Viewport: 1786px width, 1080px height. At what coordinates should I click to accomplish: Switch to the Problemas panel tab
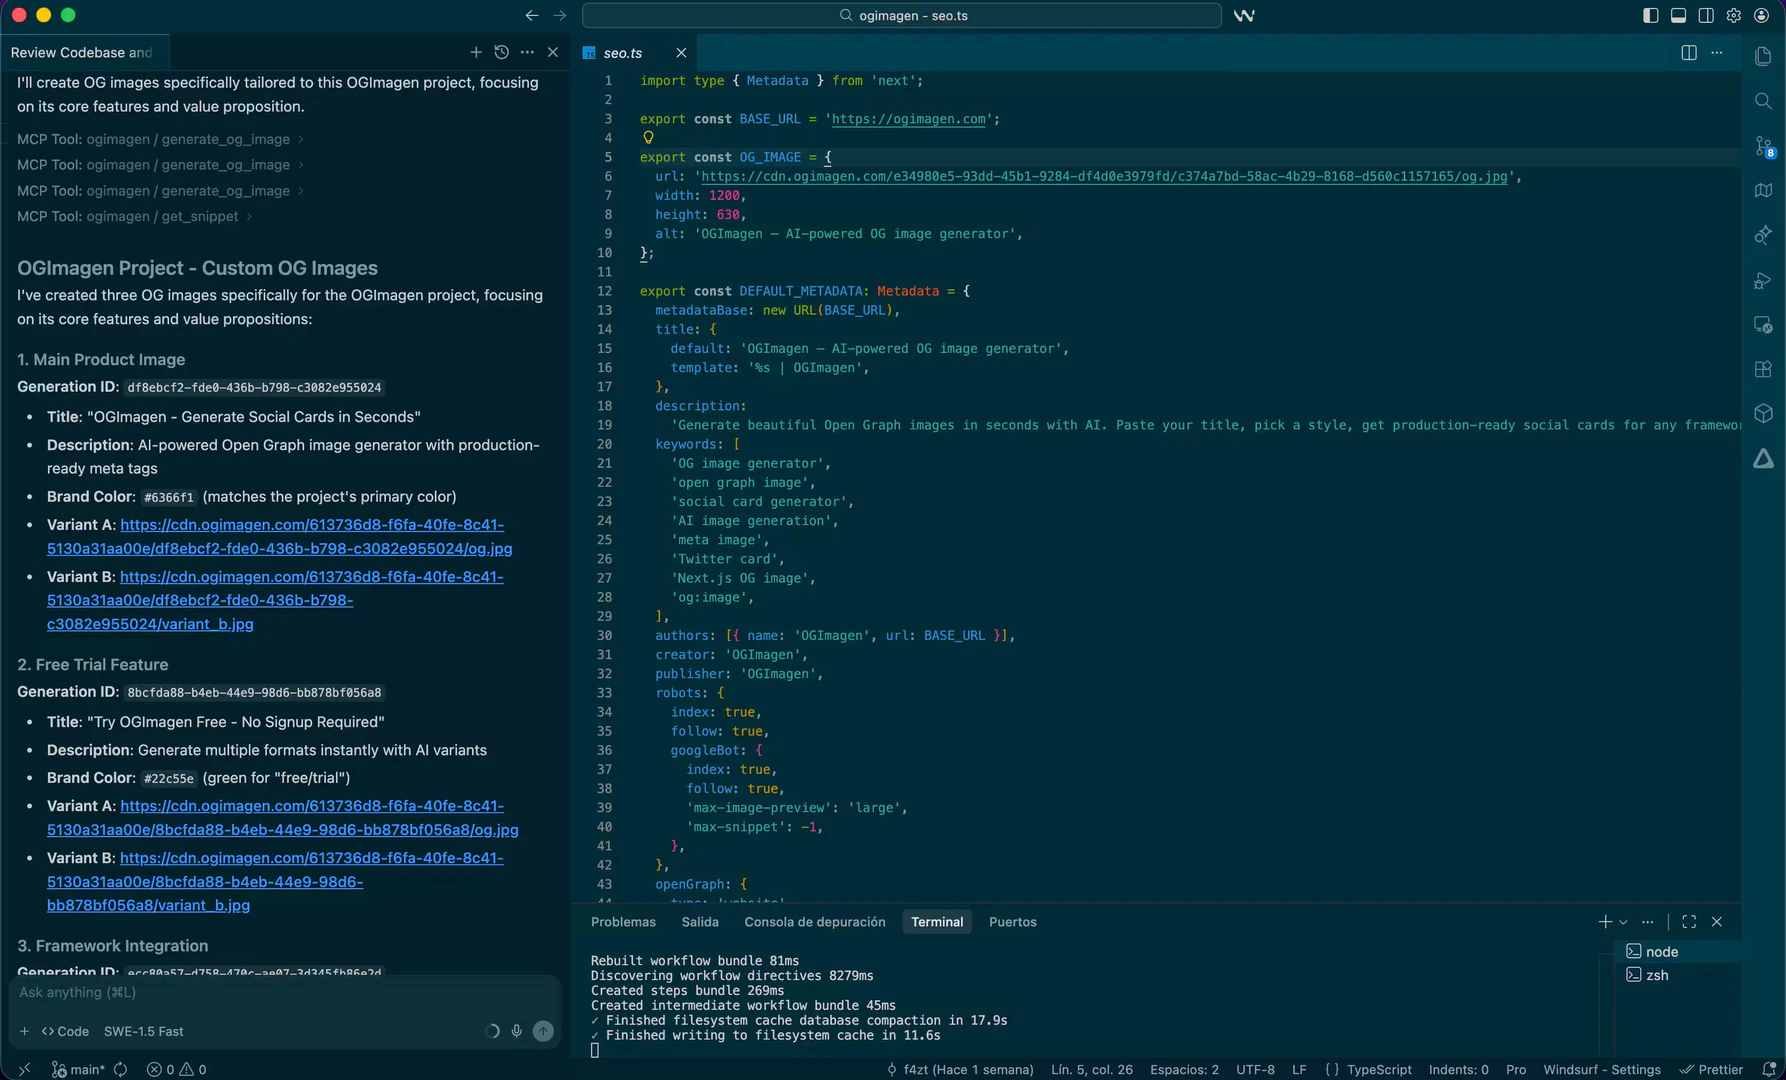point(623,922)
